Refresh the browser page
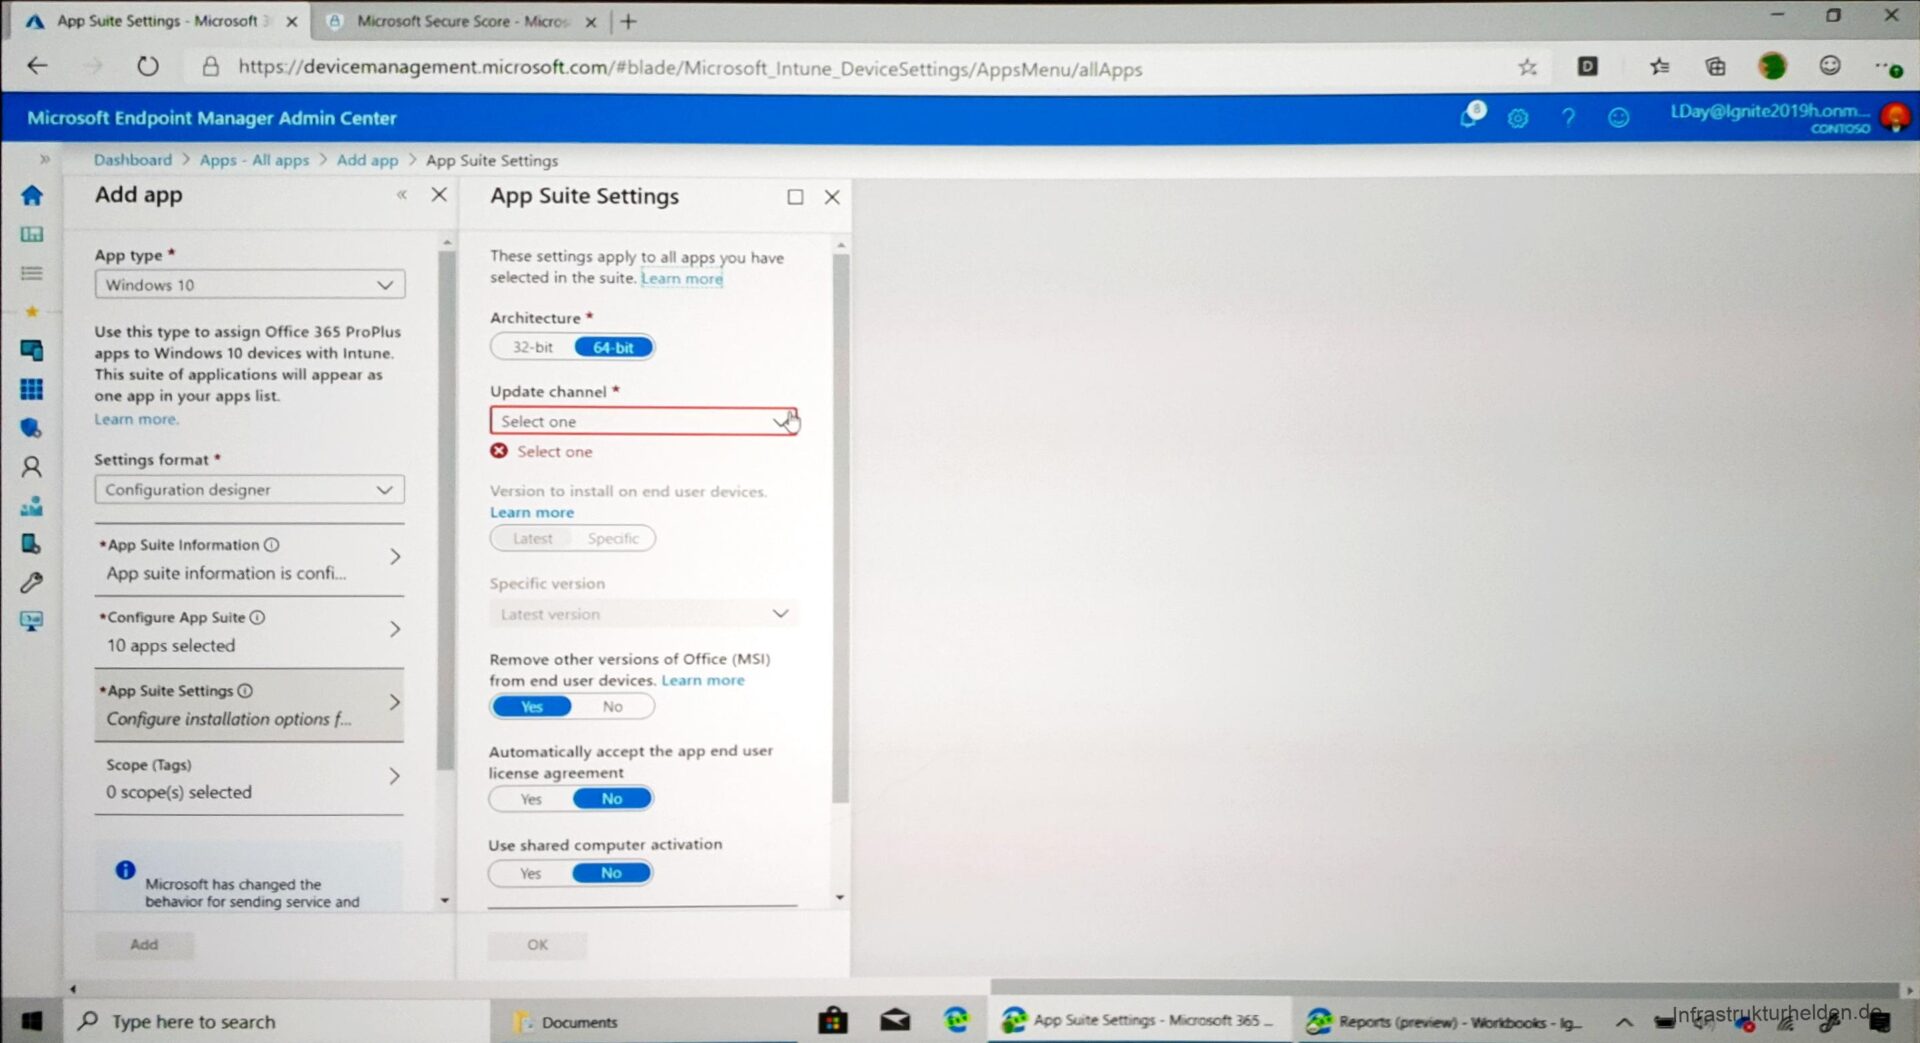The image size is (1920, 1043). 148,67
